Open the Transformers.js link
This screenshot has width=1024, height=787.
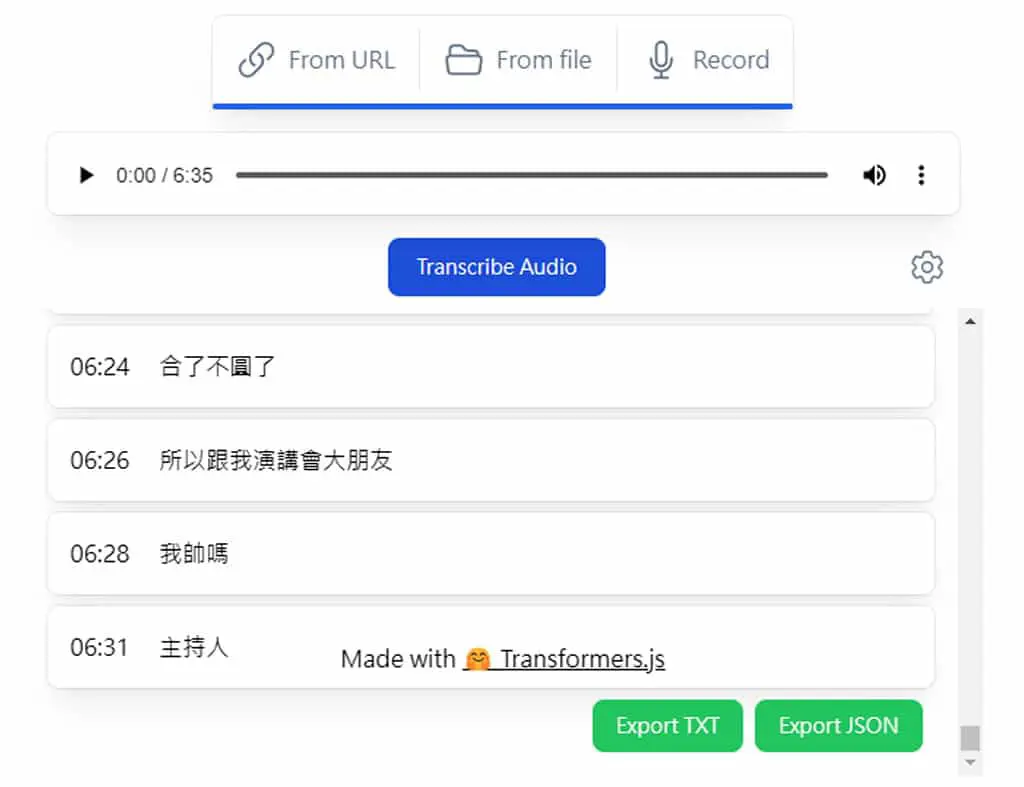coord(564,659)
